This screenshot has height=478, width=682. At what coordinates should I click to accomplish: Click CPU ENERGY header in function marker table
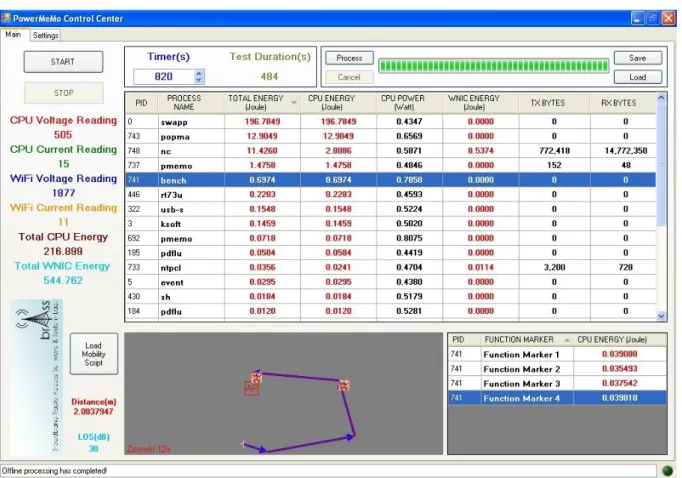(x=620, y=340)
